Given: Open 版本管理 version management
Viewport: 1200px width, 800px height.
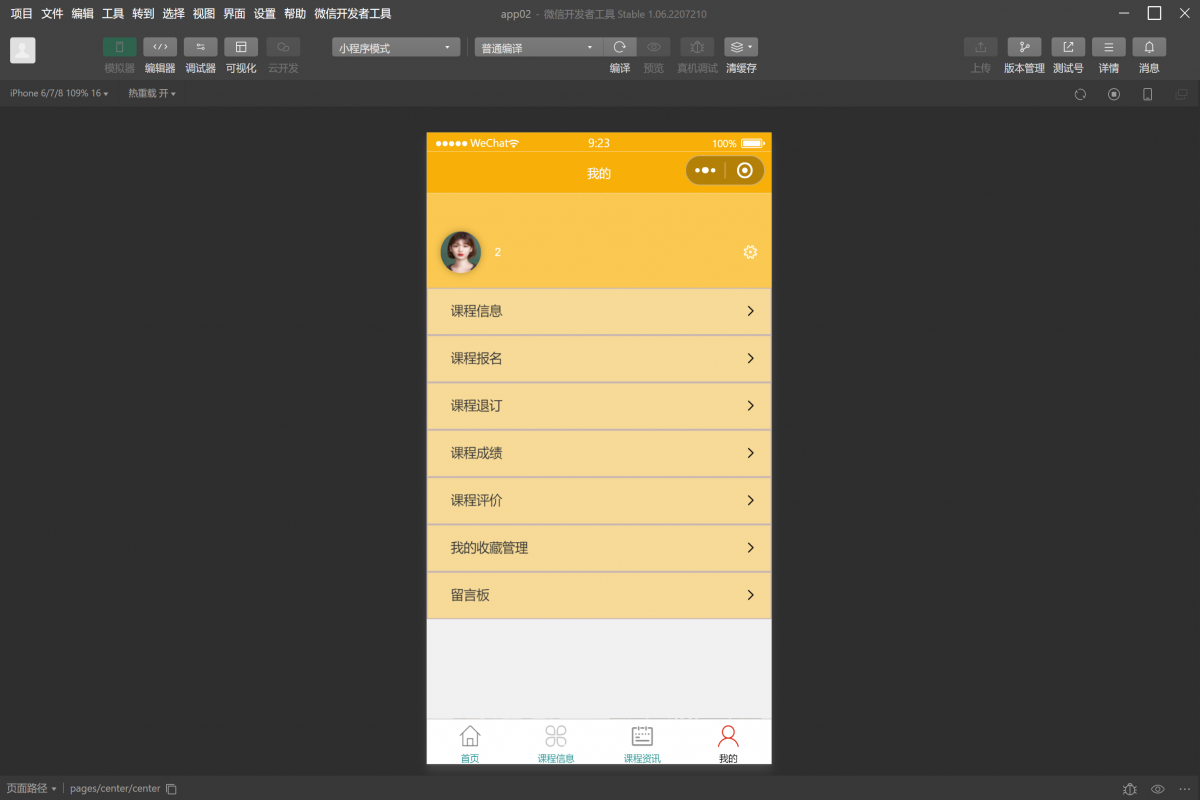Looking at the screenshot, I should [x=1024, y=47].
